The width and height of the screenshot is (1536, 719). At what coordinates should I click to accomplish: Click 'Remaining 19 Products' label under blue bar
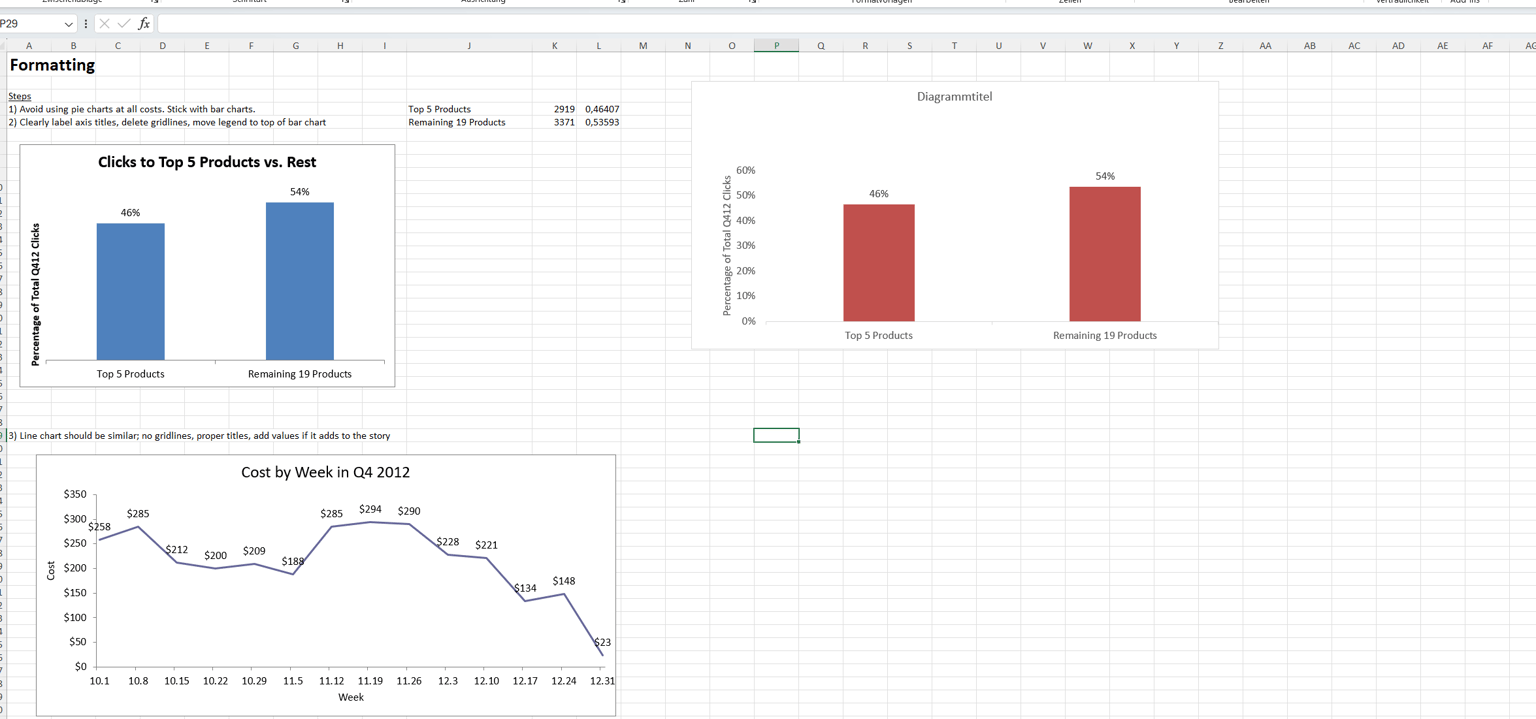[300, 374]
